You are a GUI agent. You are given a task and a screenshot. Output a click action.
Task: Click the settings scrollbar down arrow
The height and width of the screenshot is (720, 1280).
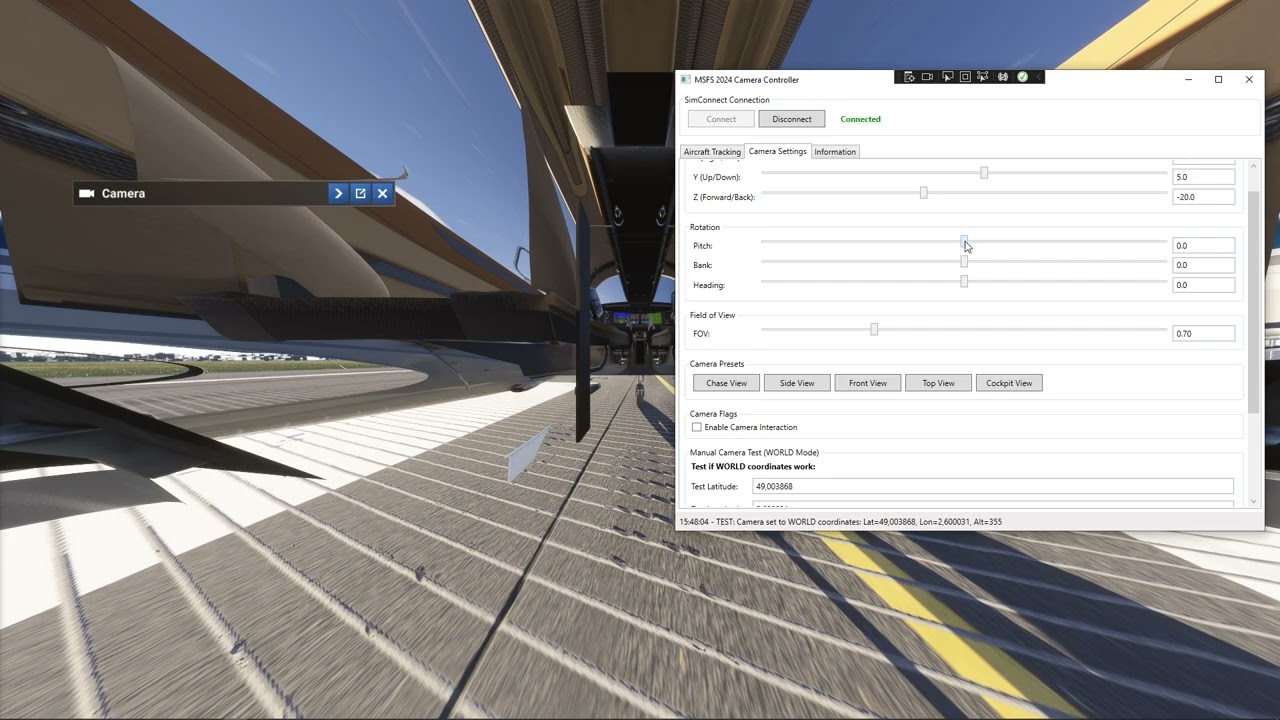[x=1254, y=501]
